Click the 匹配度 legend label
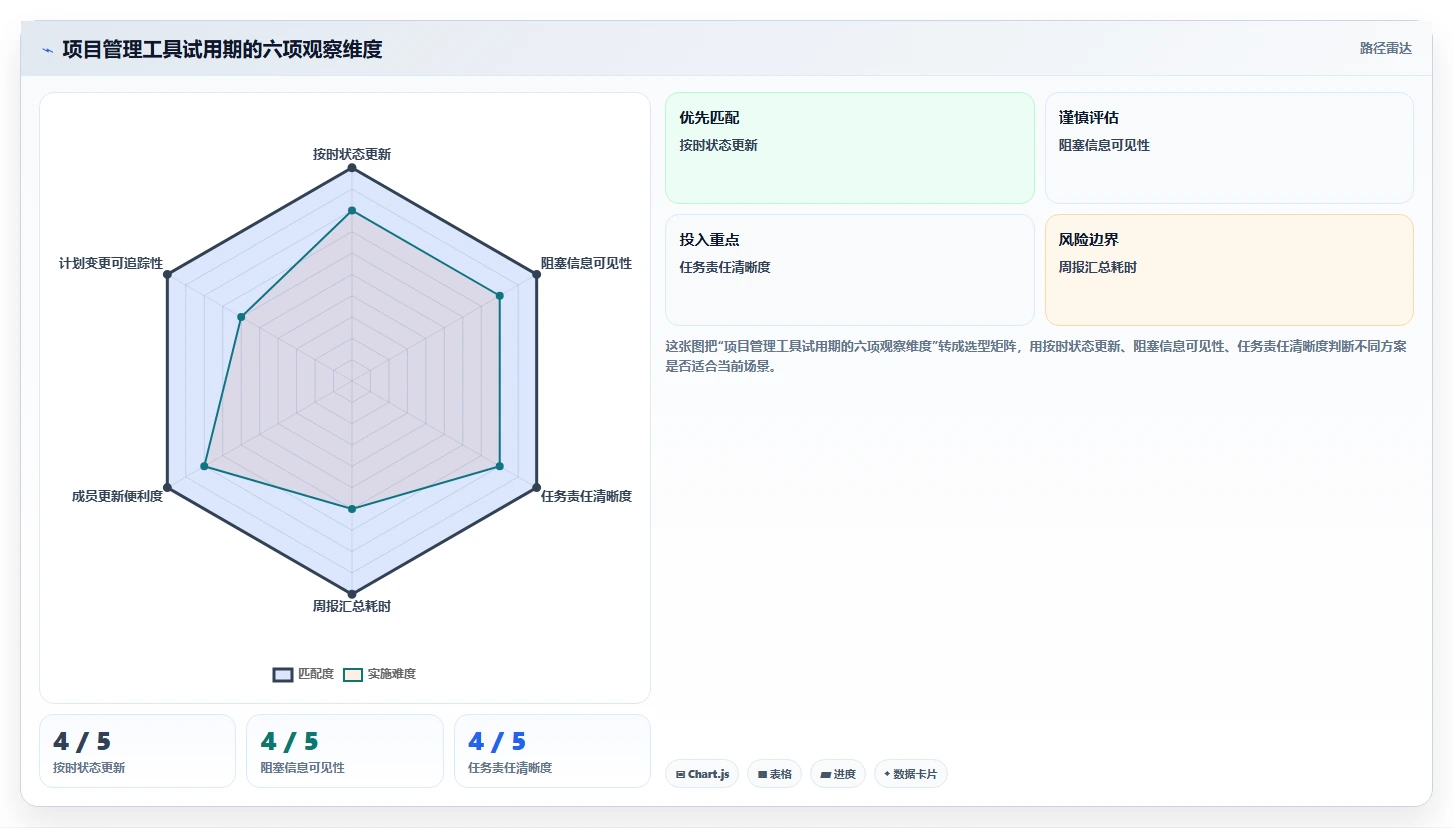The width and height of the screenshot is (1453, 828). [316, 674]
